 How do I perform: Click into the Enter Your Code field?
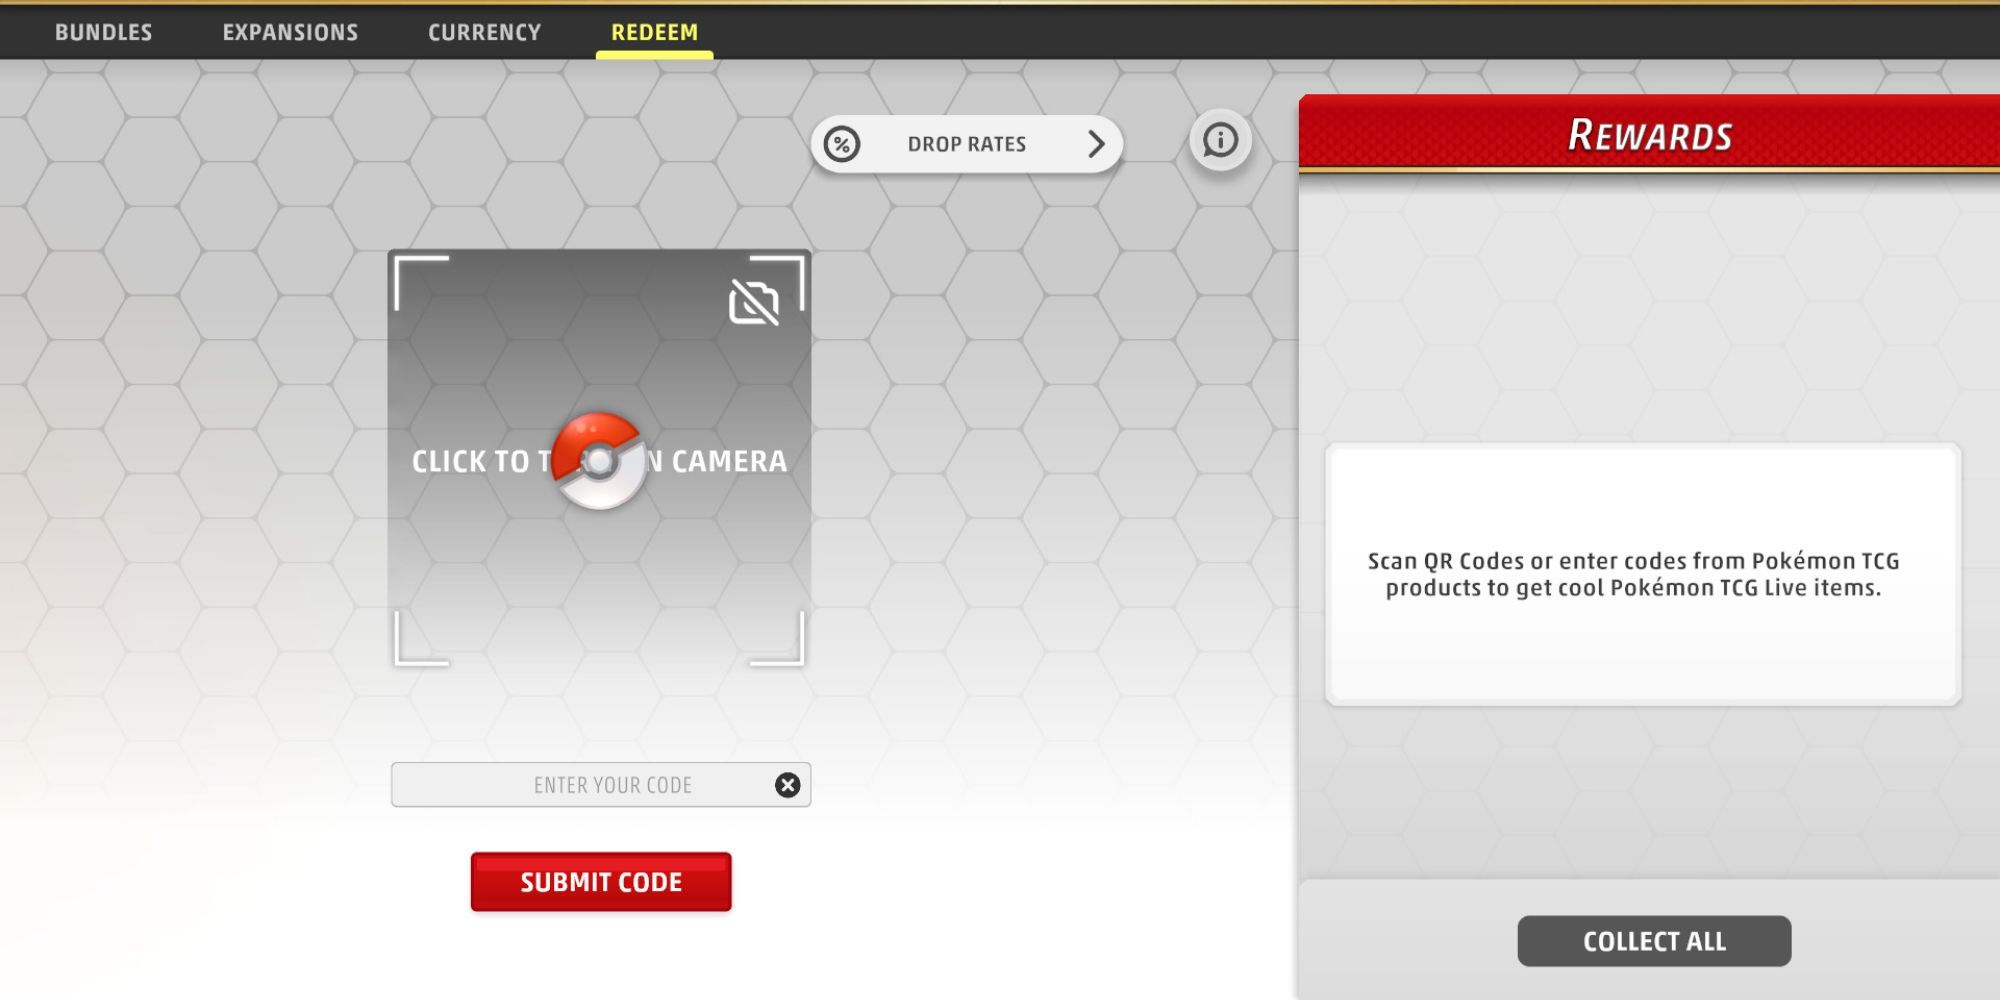point(600,785)
